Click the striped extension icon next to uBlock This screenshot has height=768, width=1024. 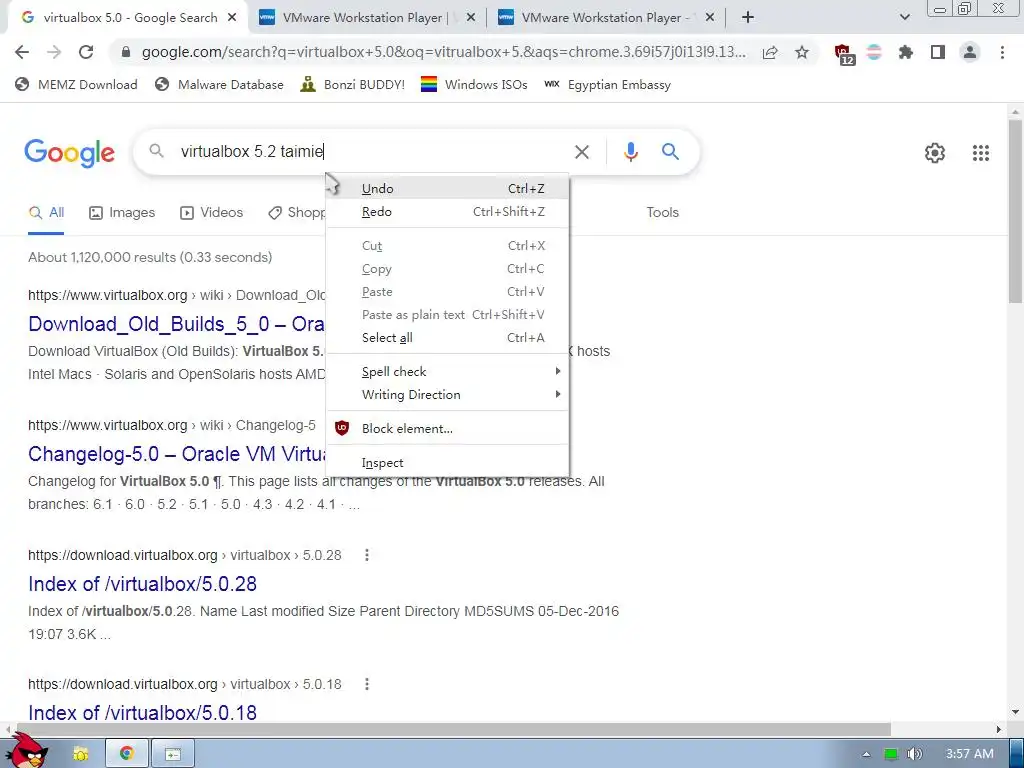point(874,52)
